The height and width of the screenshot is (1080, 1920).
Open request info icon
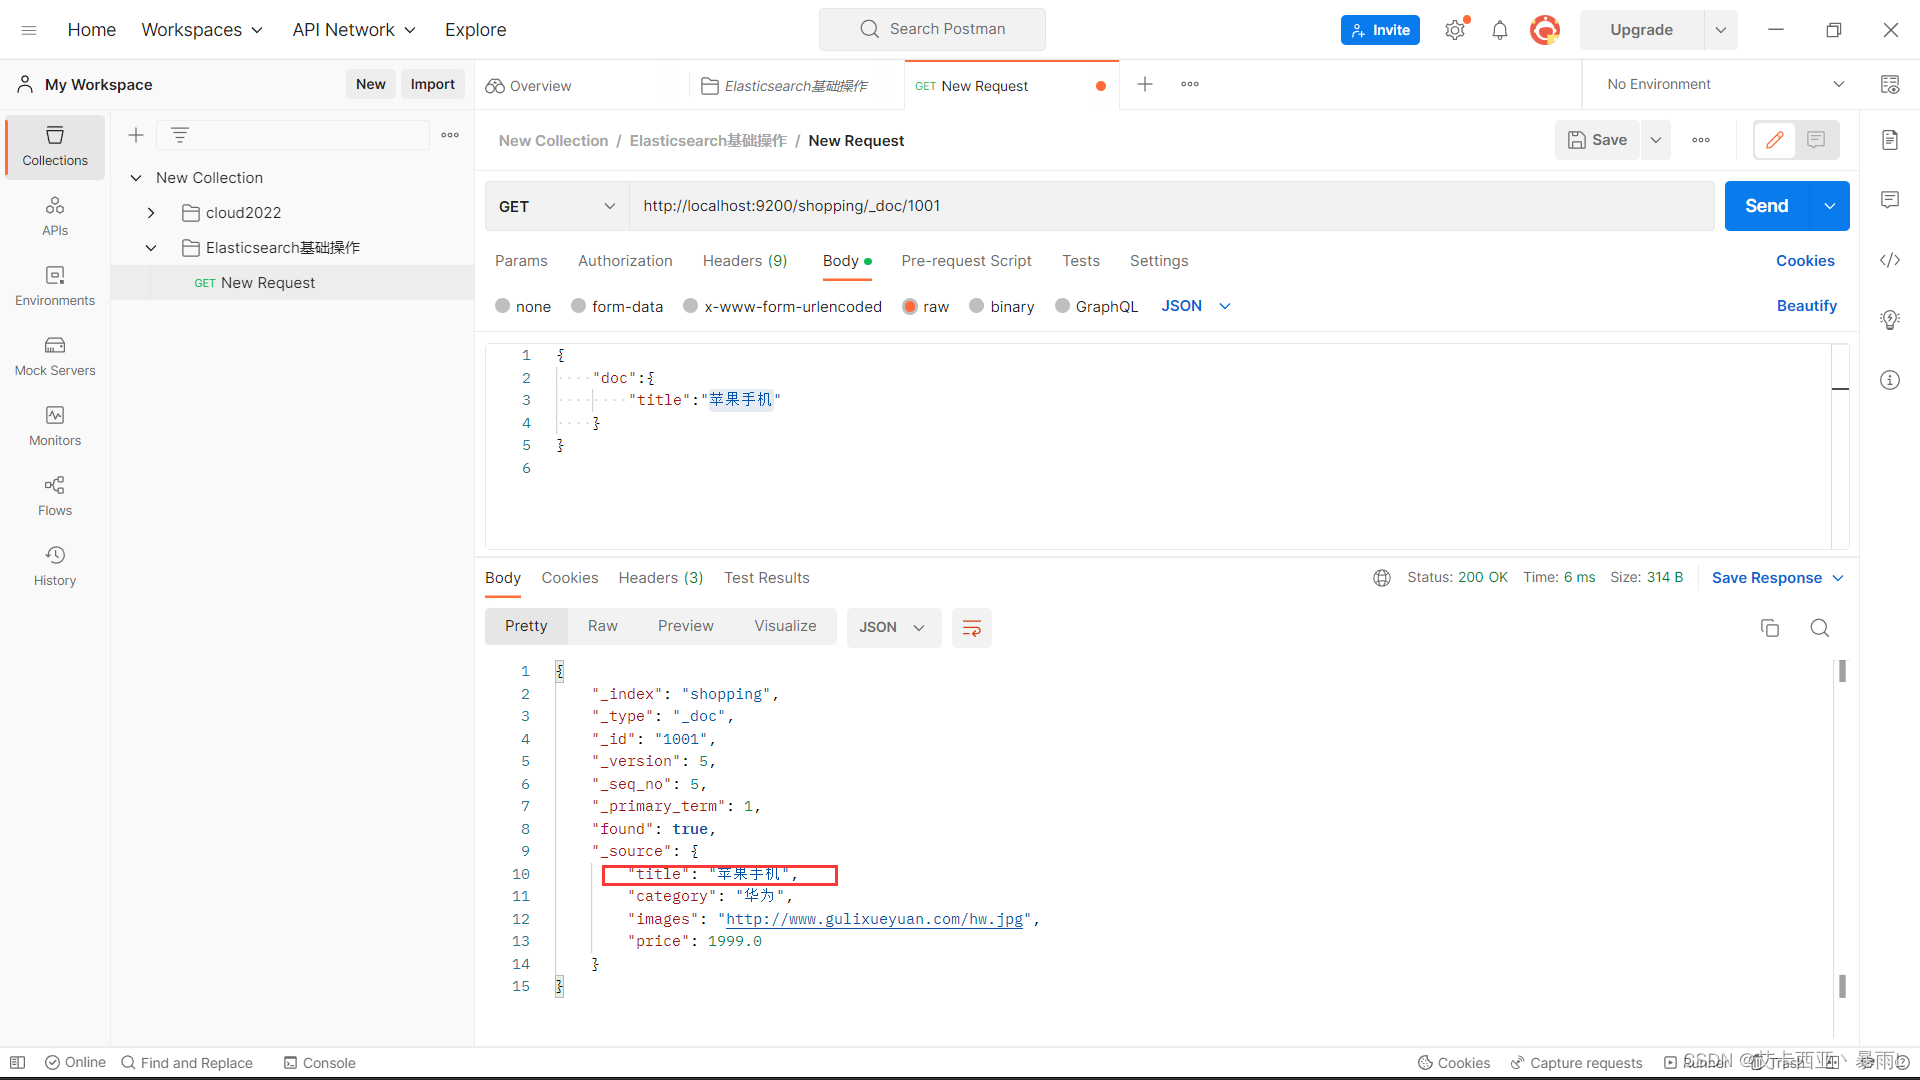pos(1890,380)
